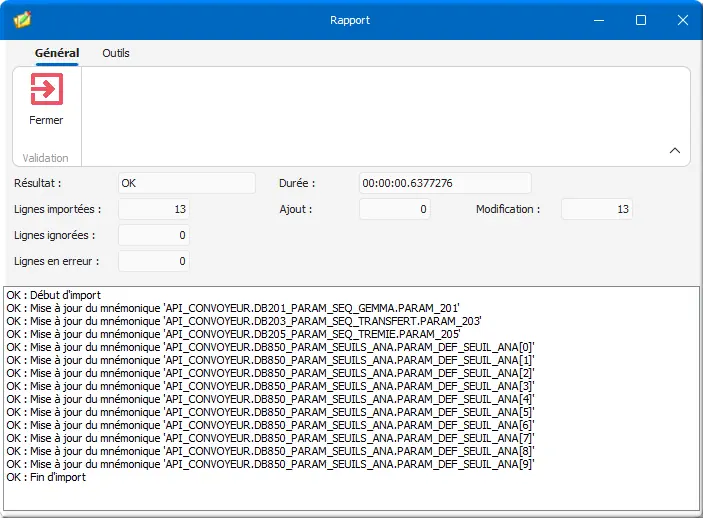Select log line 'OK : Début d'import'
This screenshot has height=518, width=703.
click(x=54, y=295)
